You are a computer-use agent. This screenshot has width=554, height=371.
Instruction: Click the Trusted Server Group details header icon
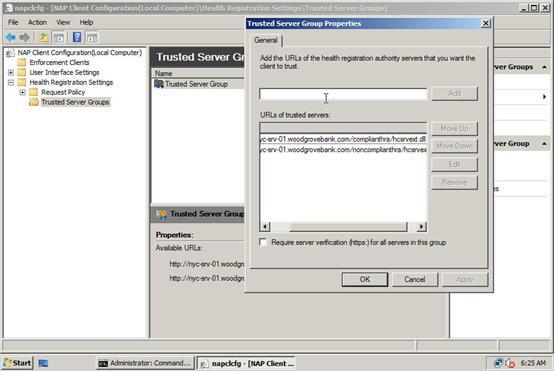[x=162, y=214]
